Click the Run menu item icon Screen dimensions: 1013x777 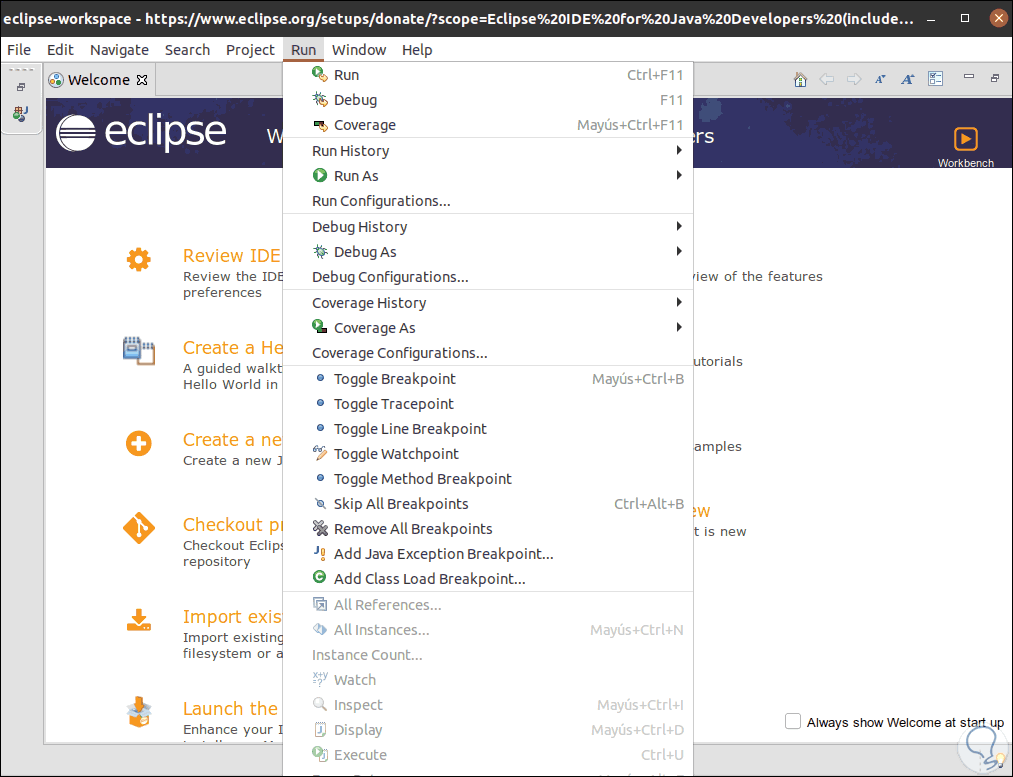coord(320,74)
